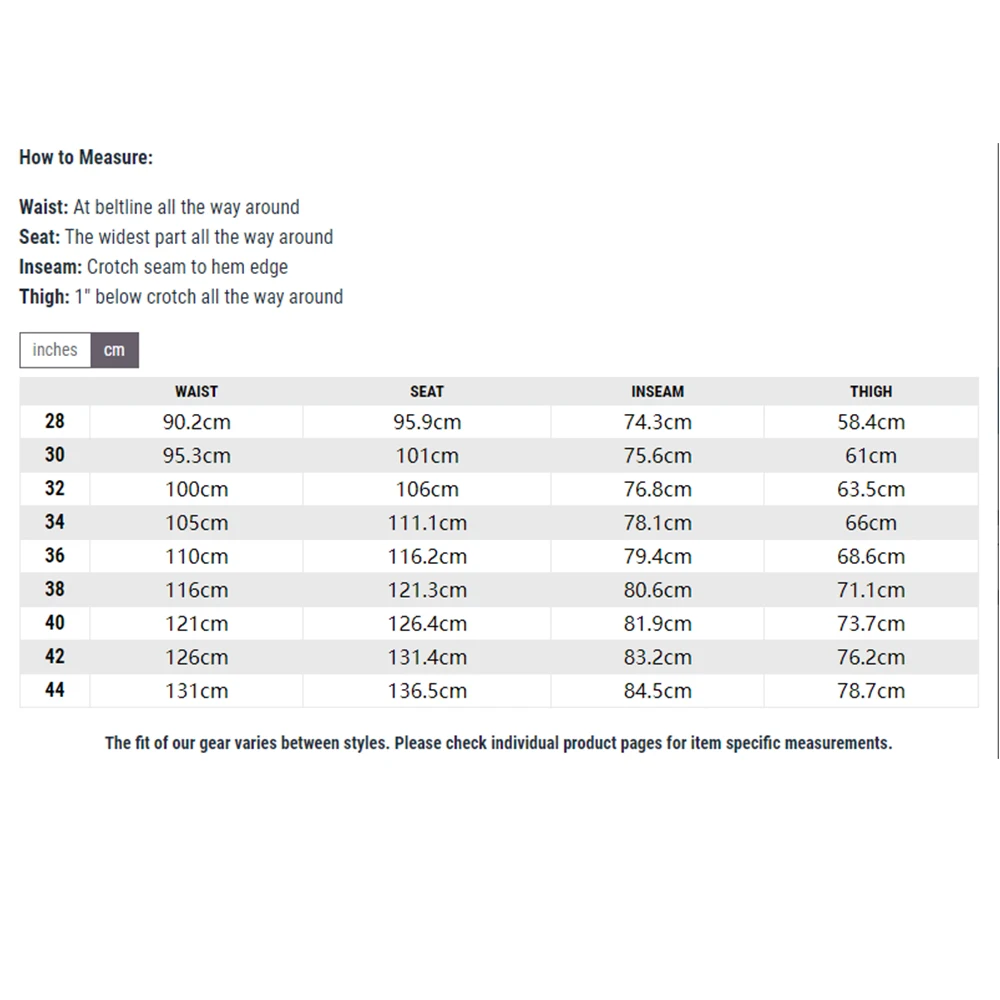Select the size 36 row label
This screenshot has width=1000, height=1000.
(x=55, y=555)
